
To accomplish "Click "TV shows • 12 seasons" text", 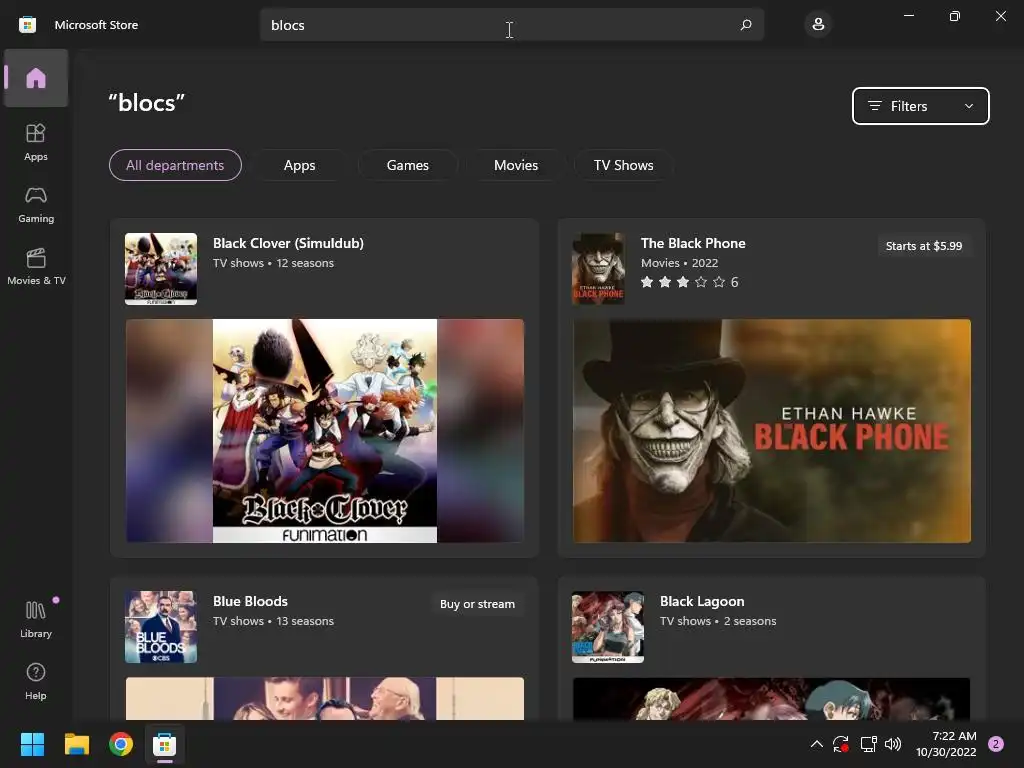I will click(x=273, y=263).
